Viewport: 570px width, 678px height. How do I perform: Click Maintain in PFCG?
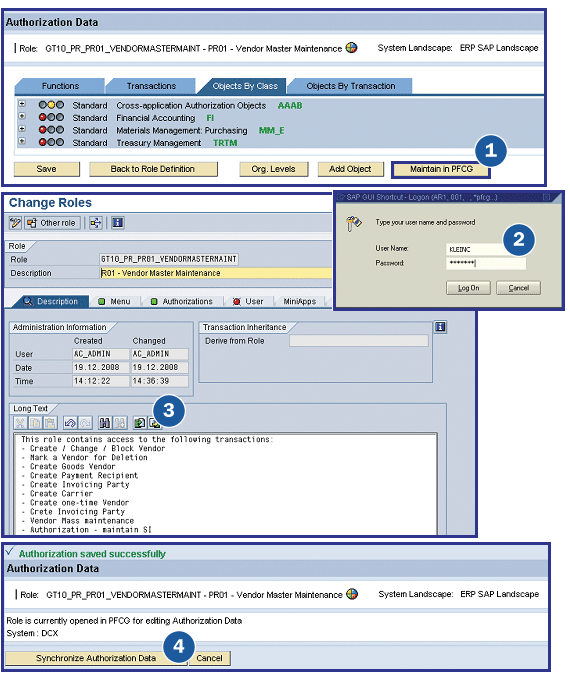pos(441,169)
